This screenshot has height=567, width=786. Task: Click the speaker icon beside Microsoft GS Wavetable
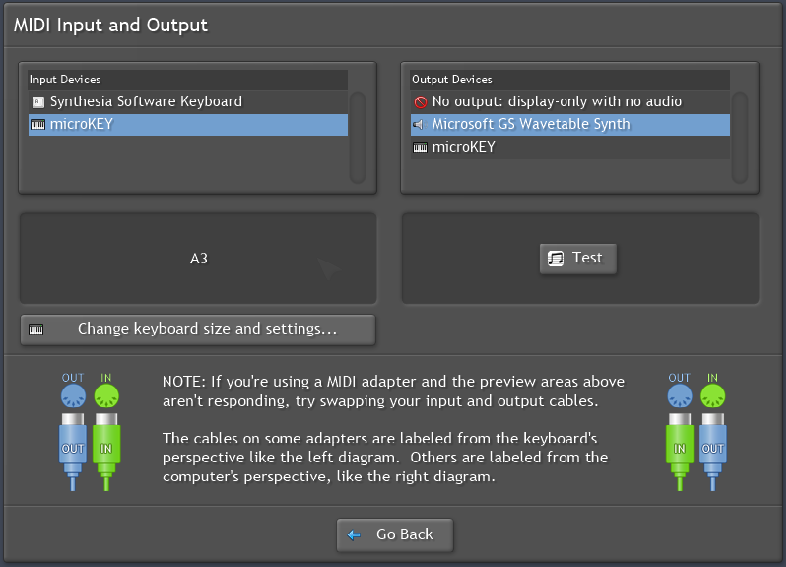(420, 125)
